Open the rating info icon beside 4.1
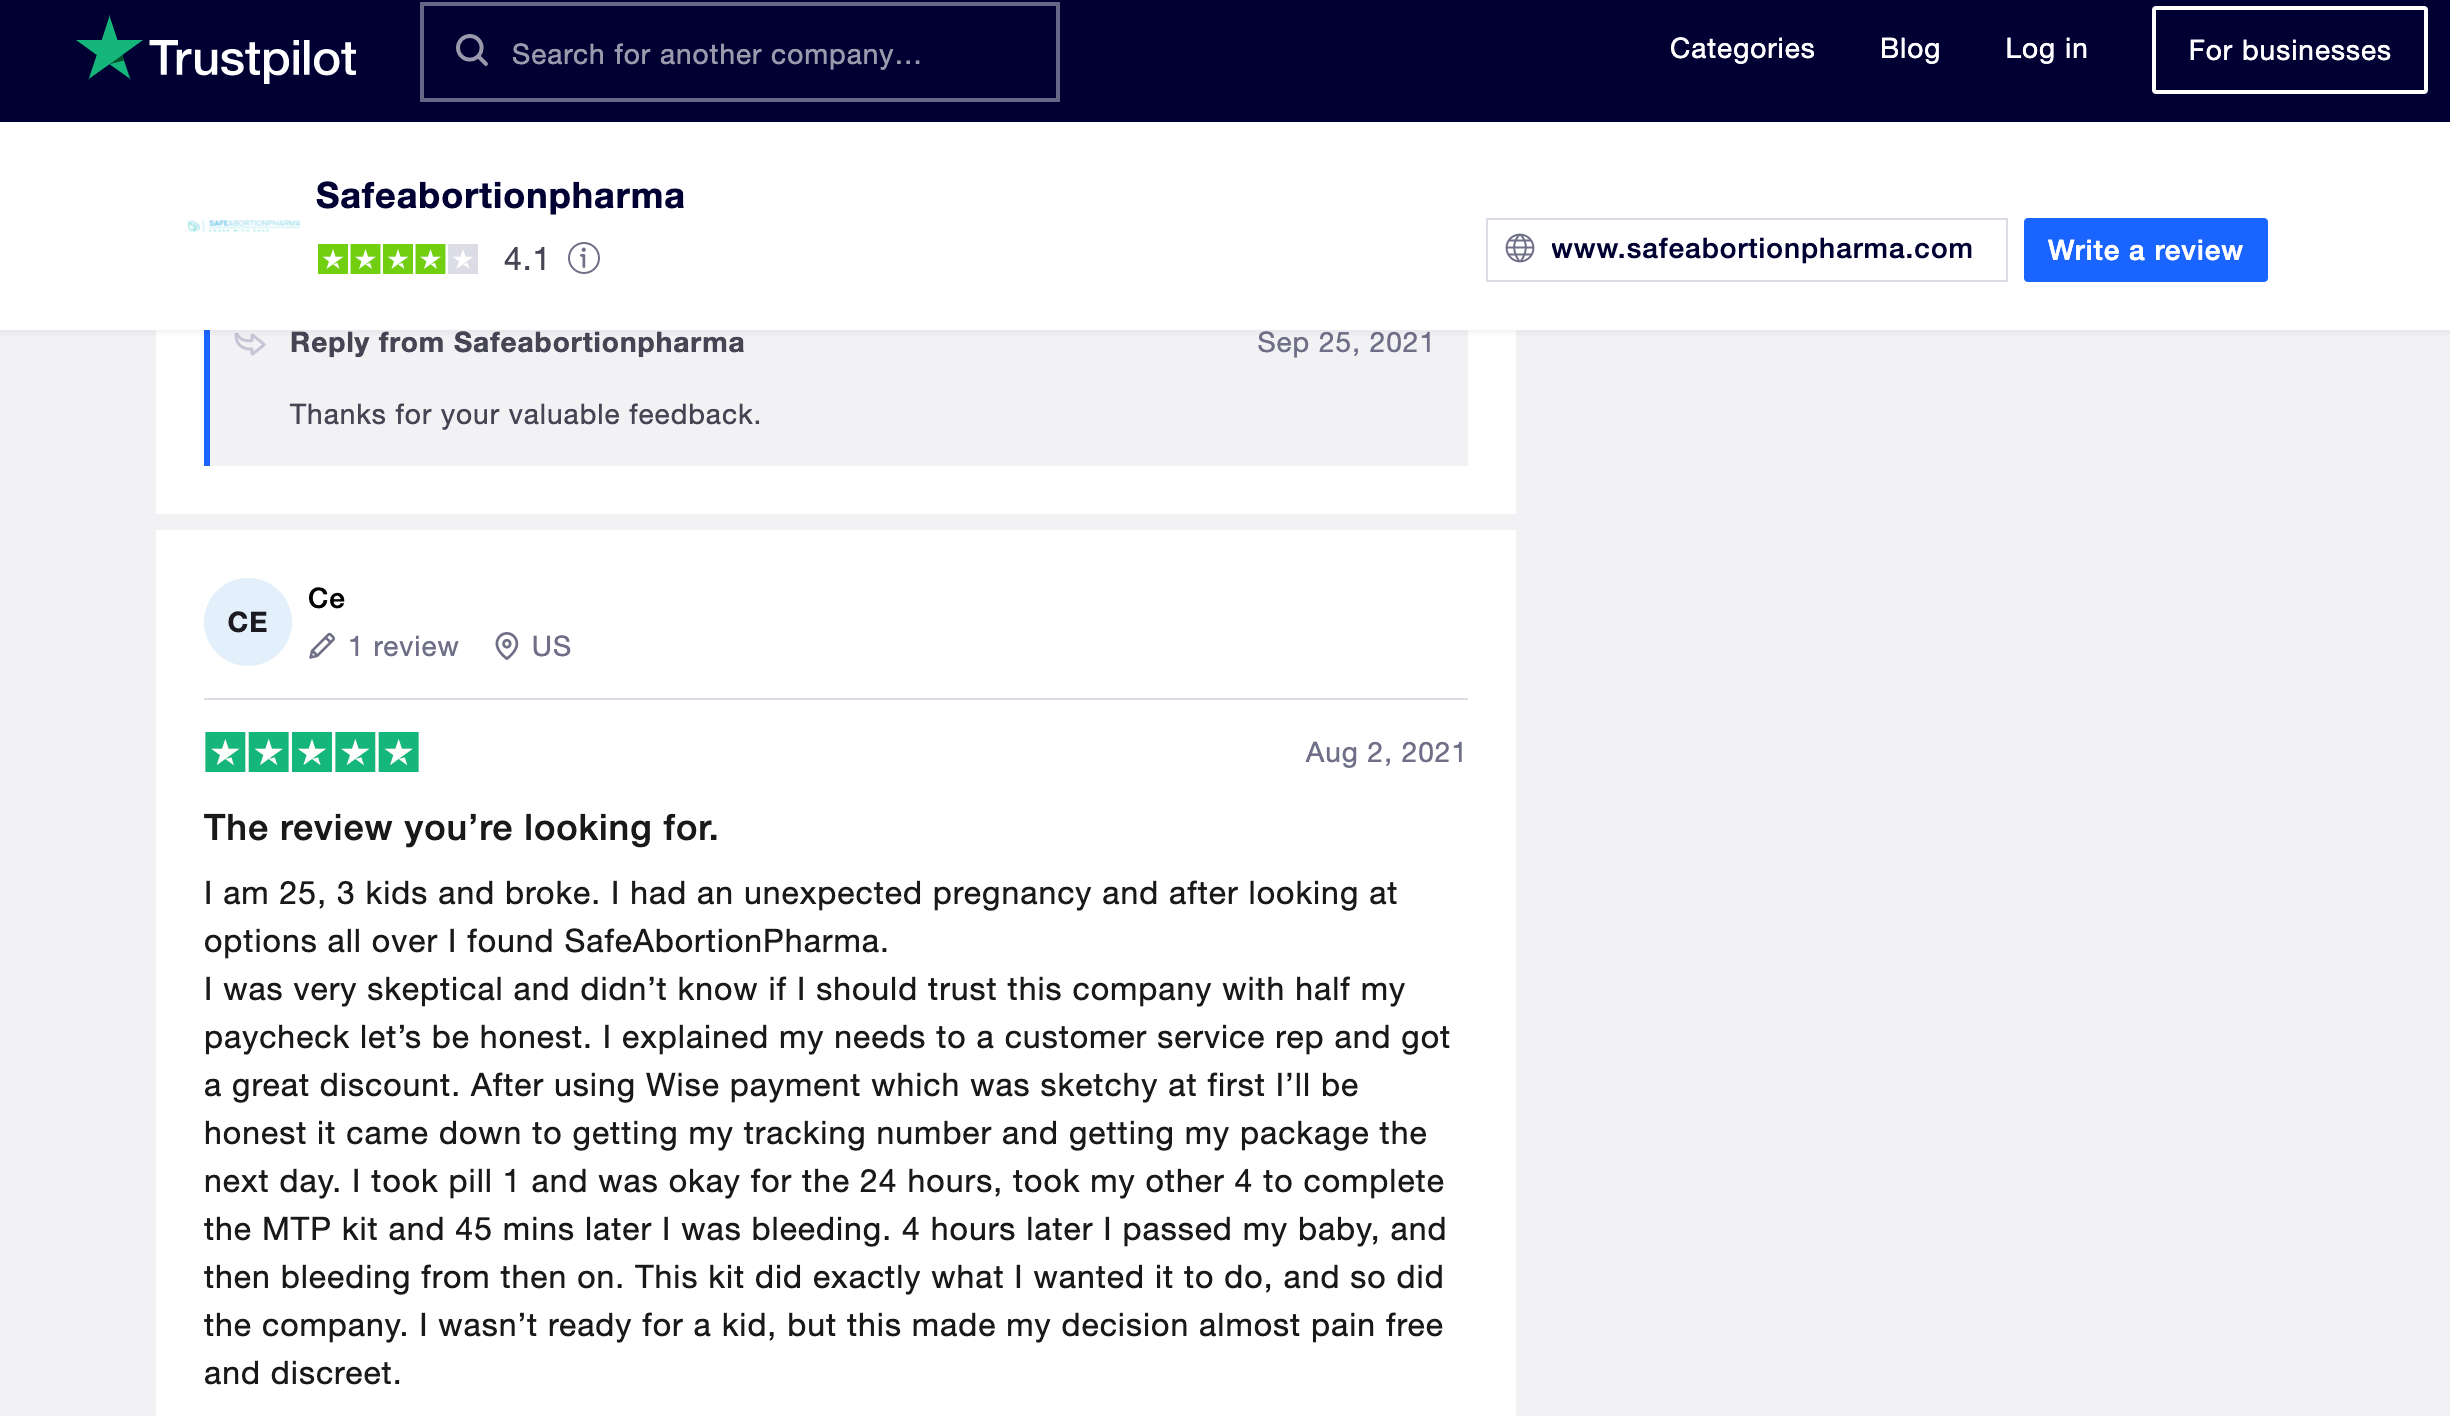Screen dimensions: 2450x1416 584,259
